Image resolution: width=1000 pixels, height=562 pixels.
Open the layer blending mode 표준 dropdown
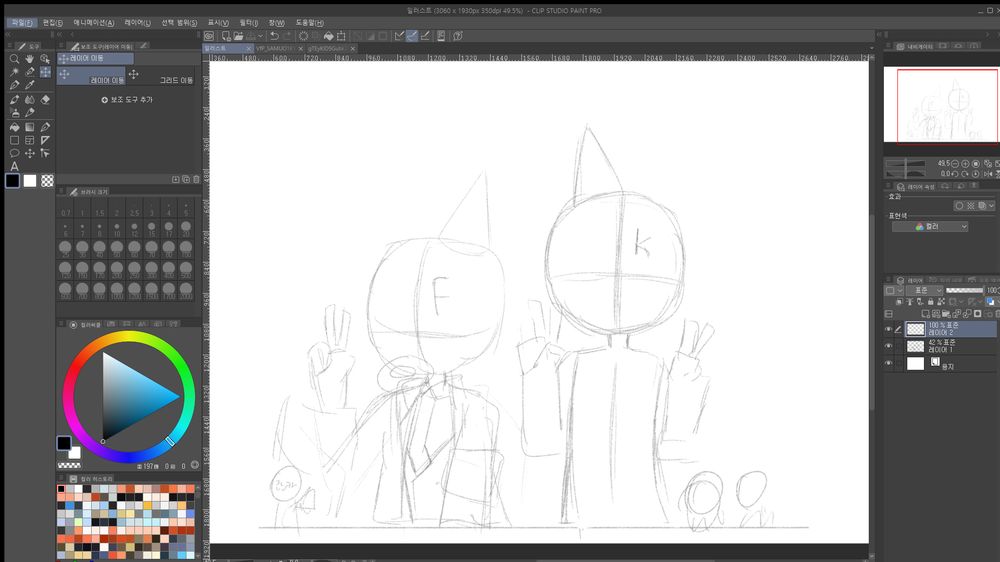coord(924,290)
